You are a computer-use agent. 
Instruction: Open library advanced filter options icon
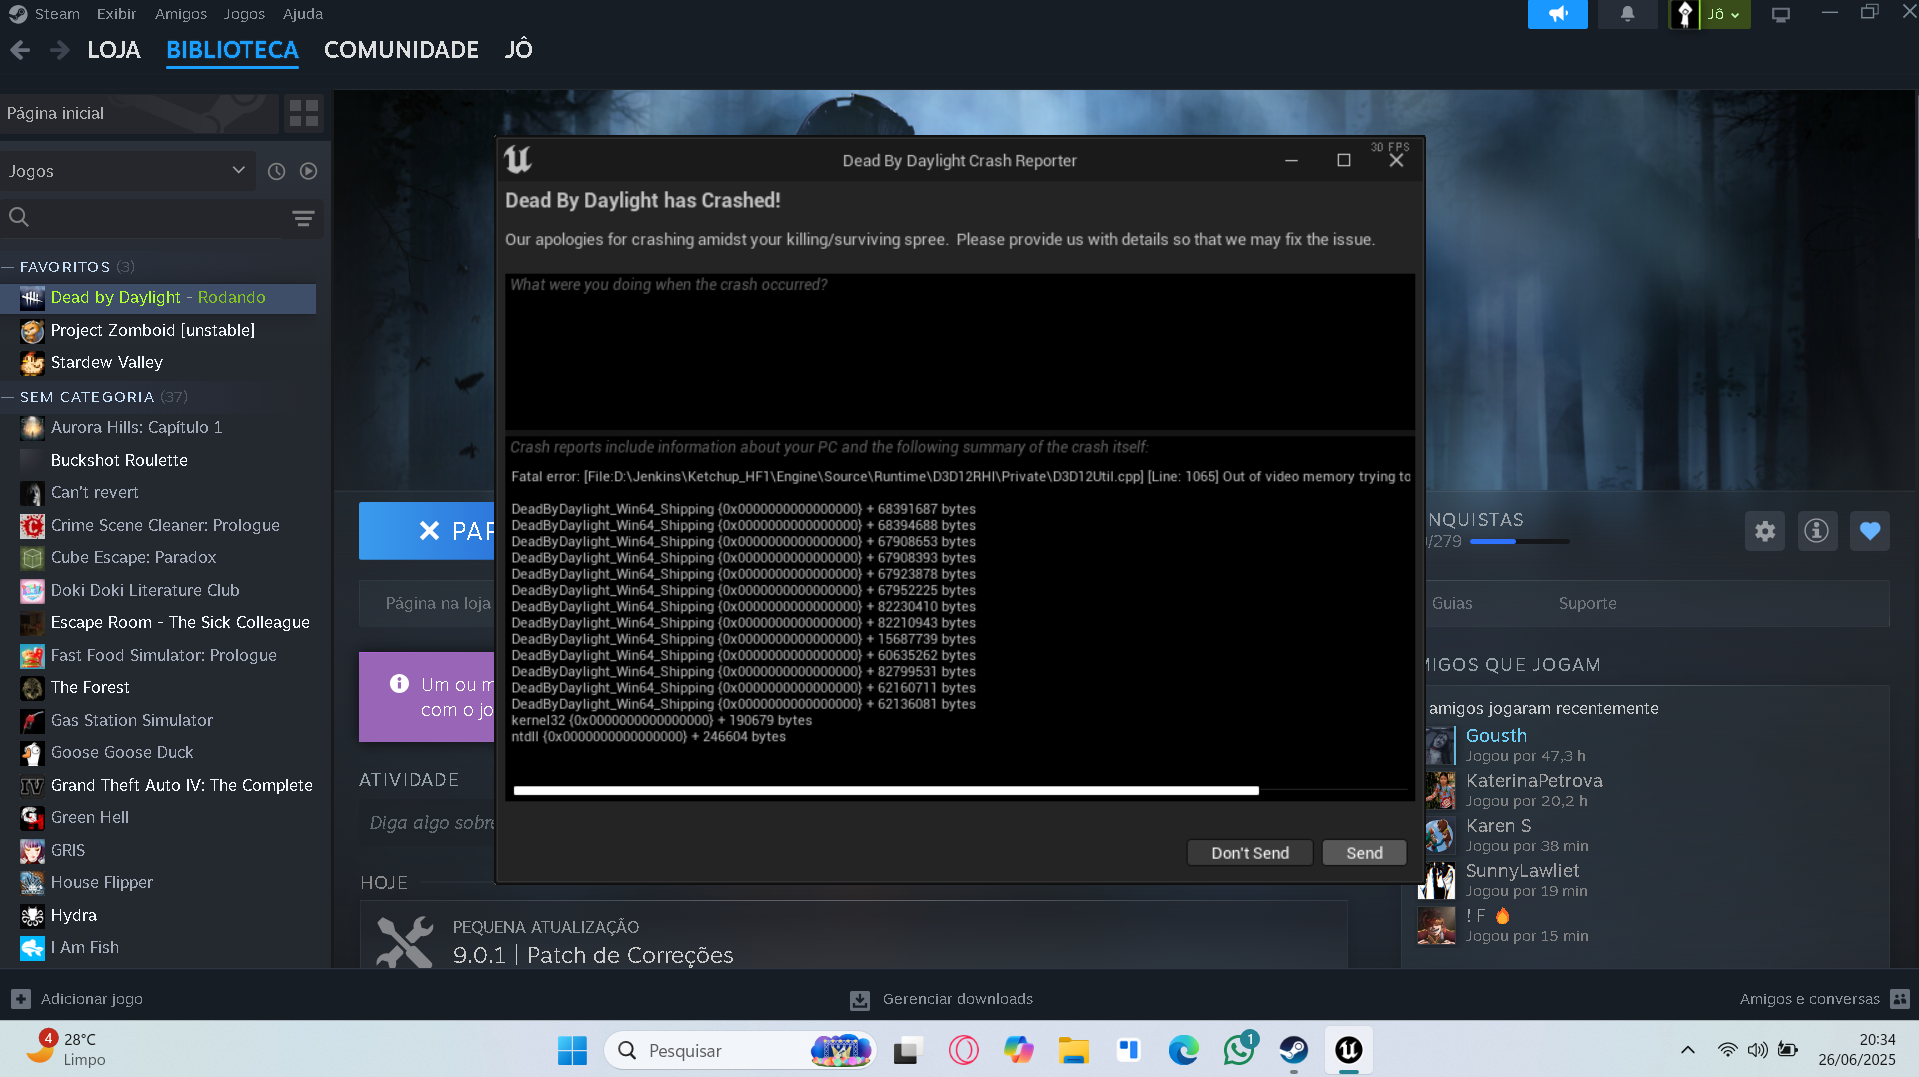pyautogui.click(x=303, y=217)
